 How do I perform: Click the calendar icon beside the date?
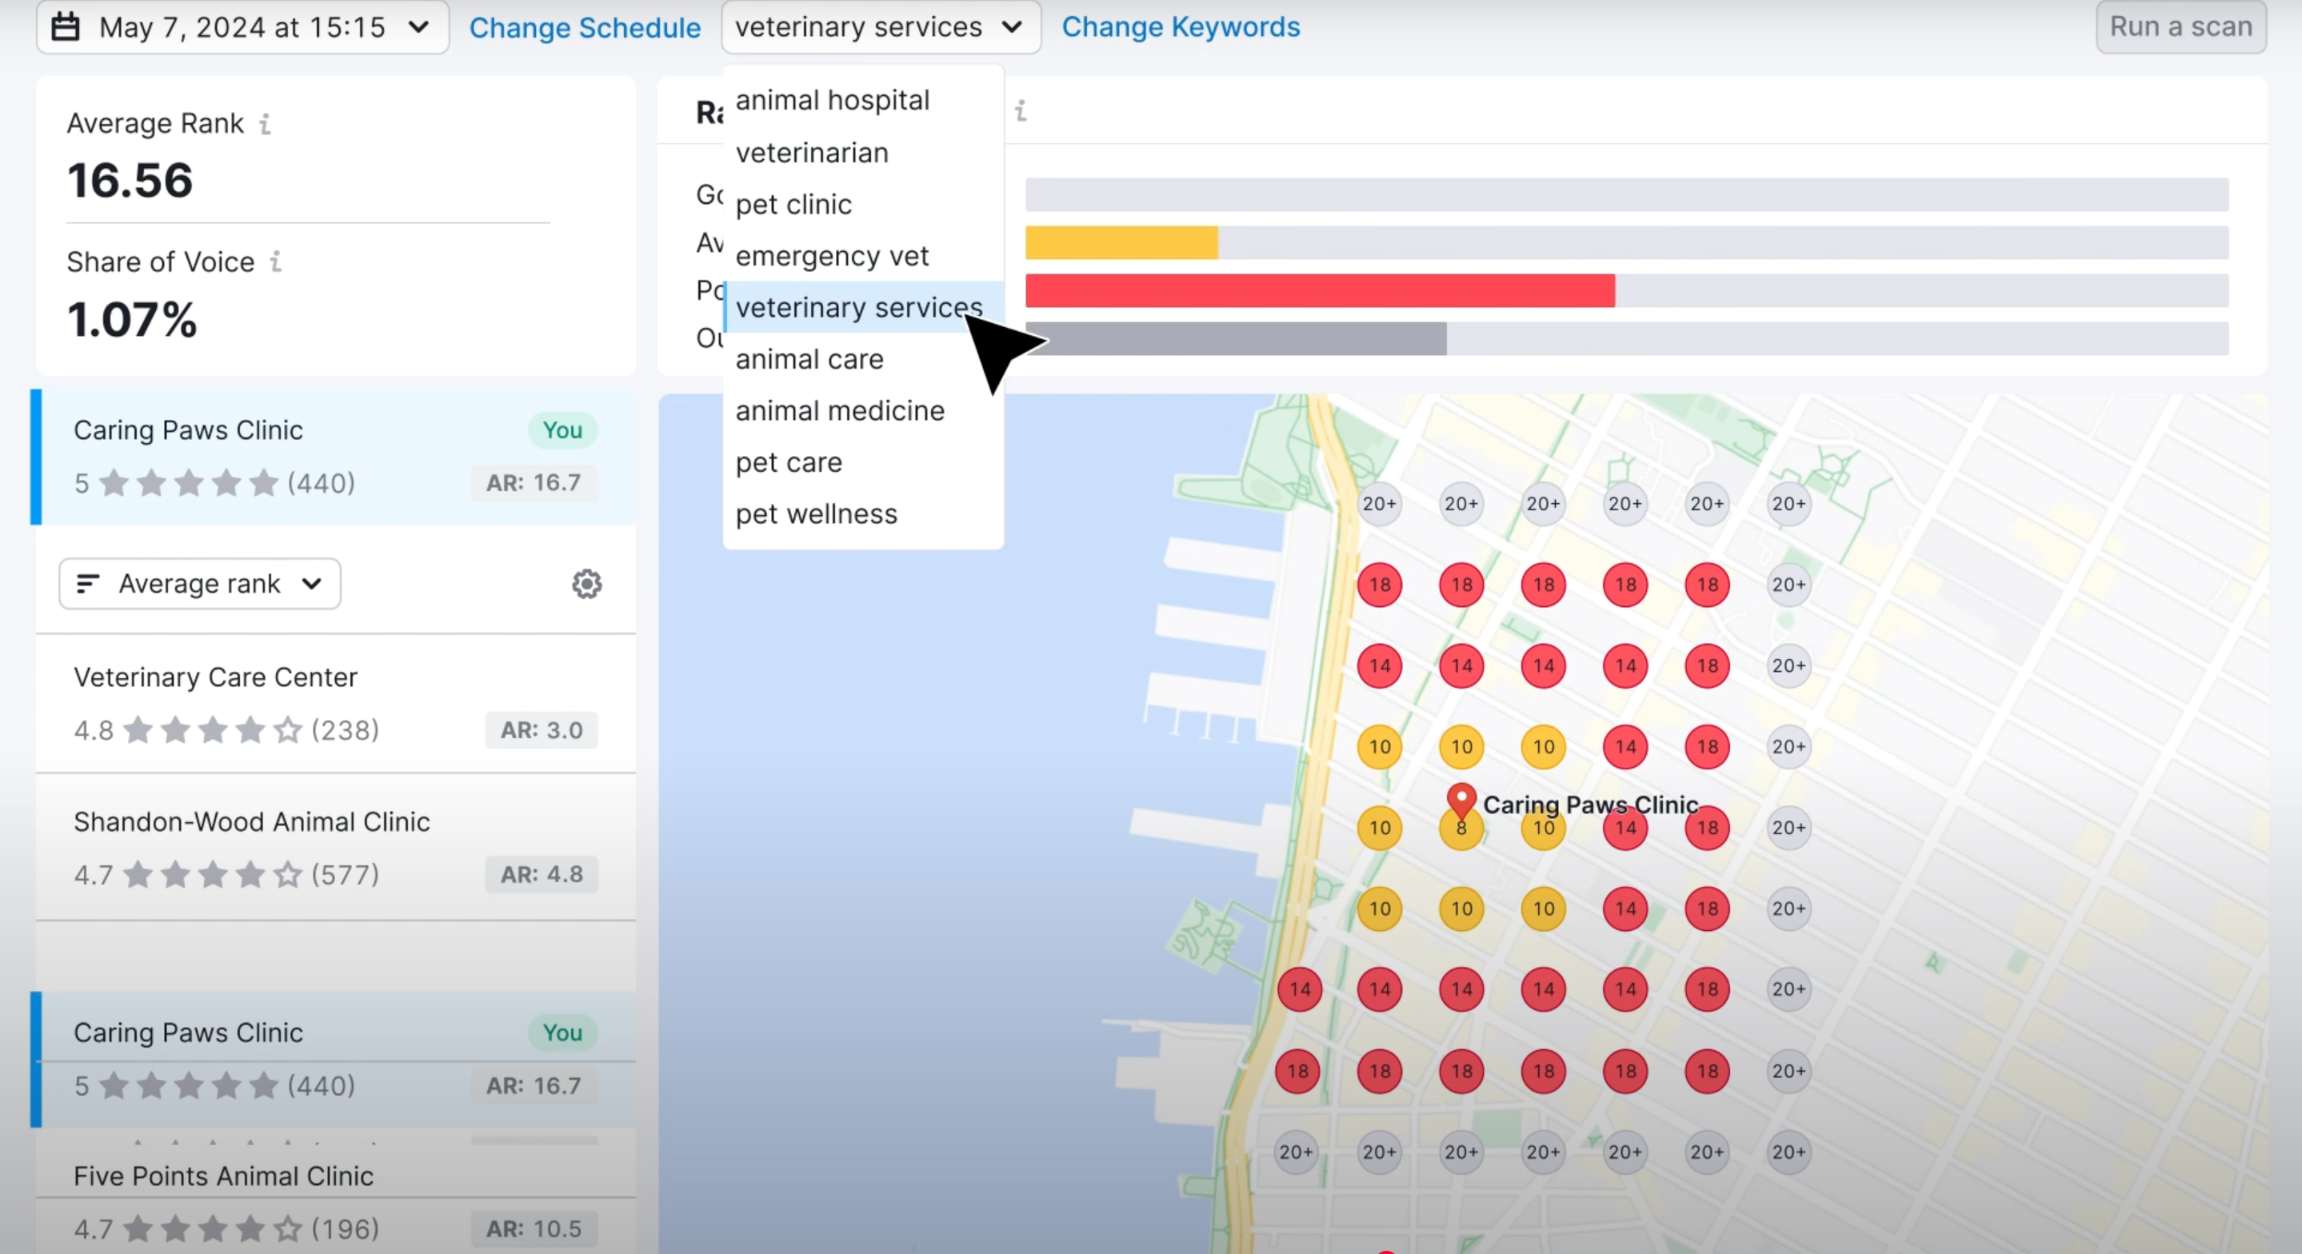click(66, 27)
